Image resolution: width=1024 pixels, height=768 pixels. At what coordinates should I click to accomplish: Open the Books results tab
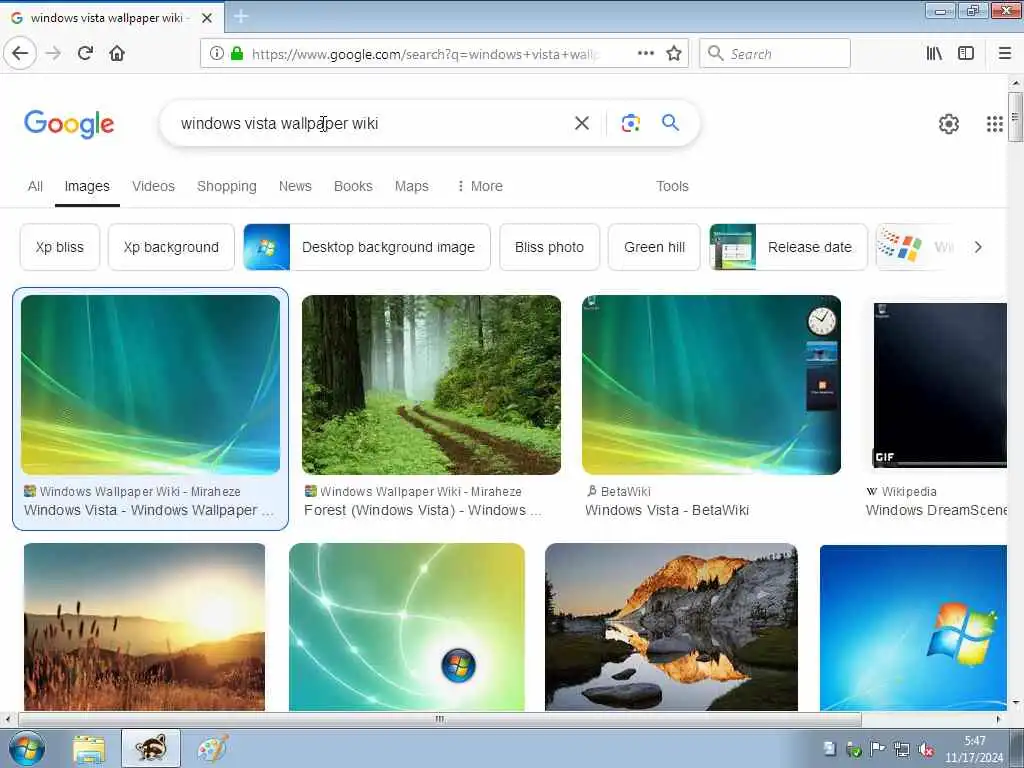pyautogui.click(x=353, y=186)
